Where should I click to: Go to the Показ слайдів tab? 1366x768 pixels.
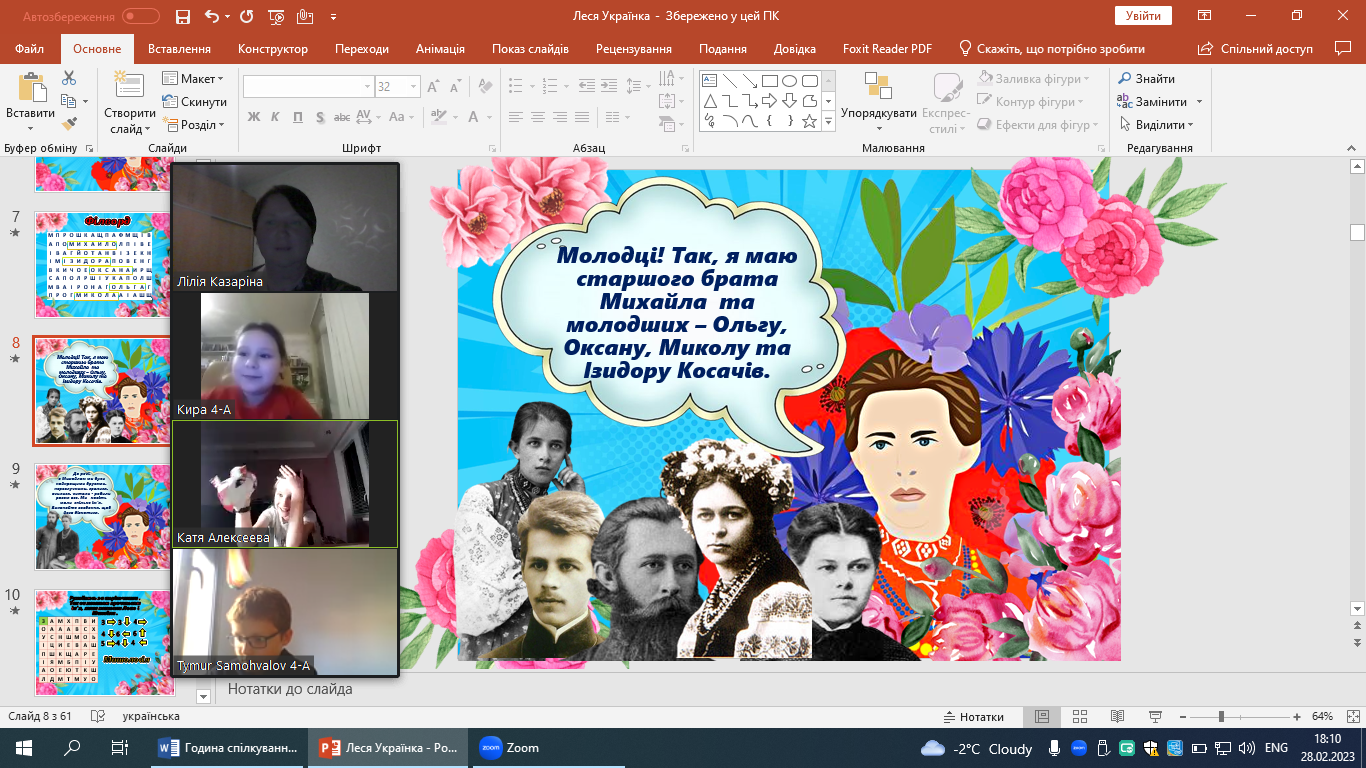(x=530, y=48)
